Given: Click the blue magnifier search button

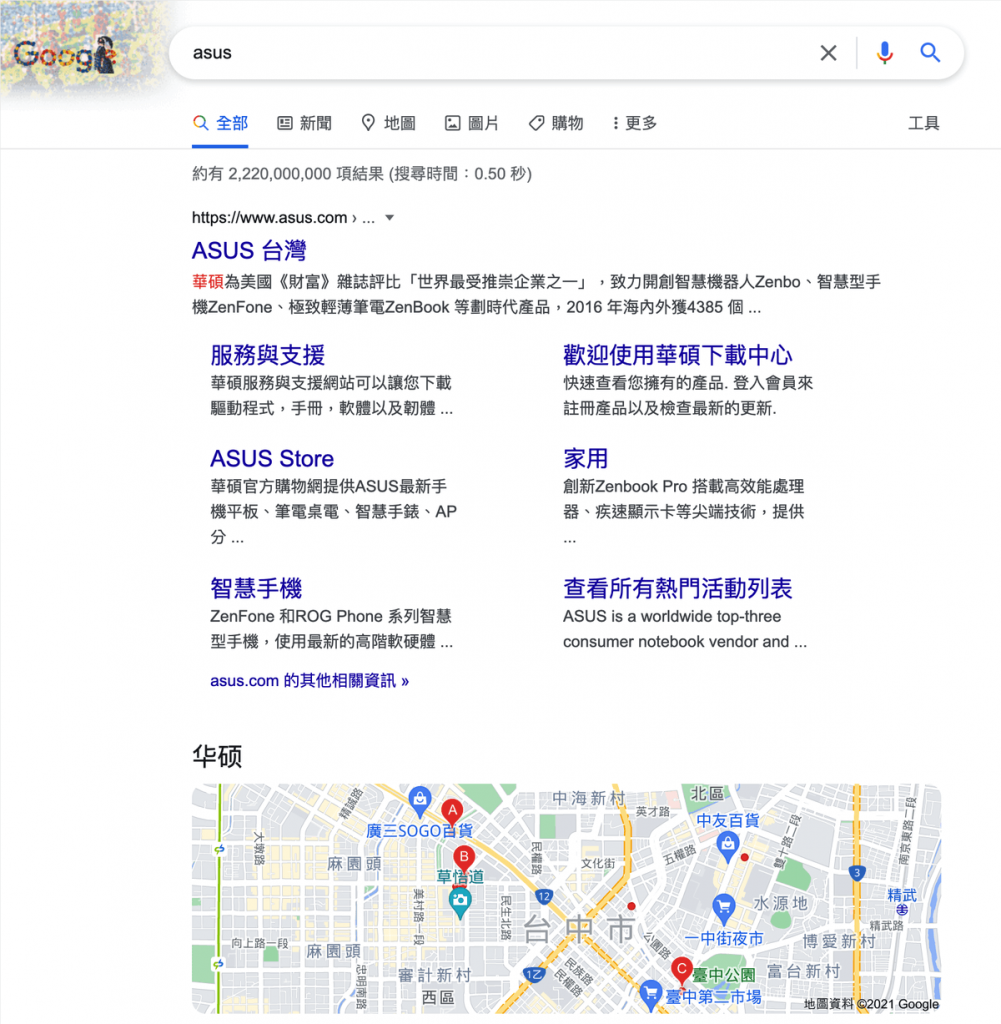Looking at the screenshot, I should click(x=930, y=53).
